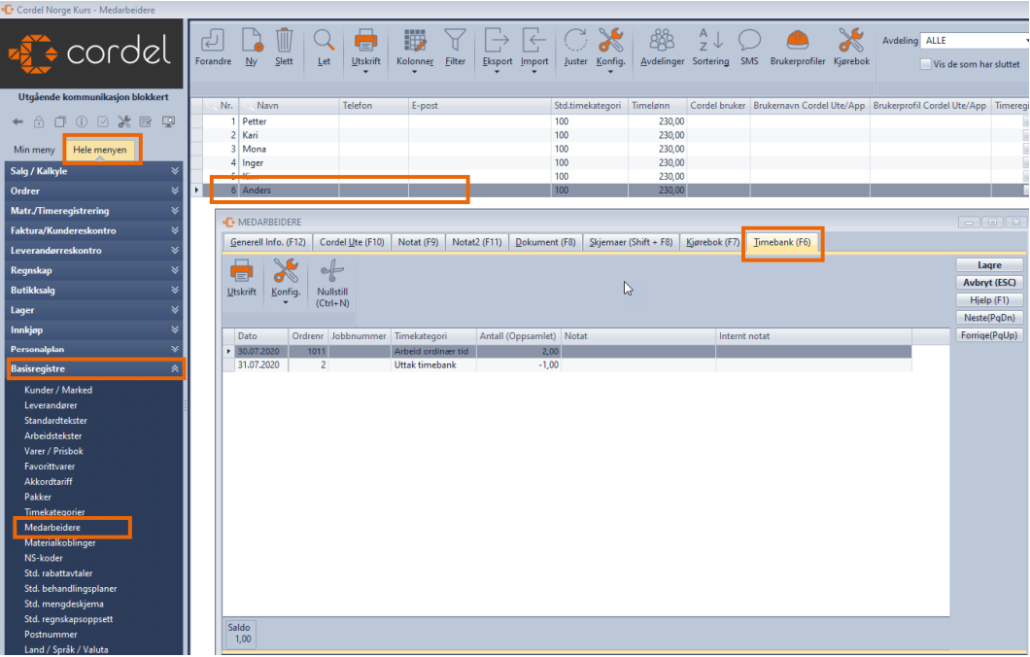Click the Sortering A-Z icon
1030x657 pixels.
711,41
